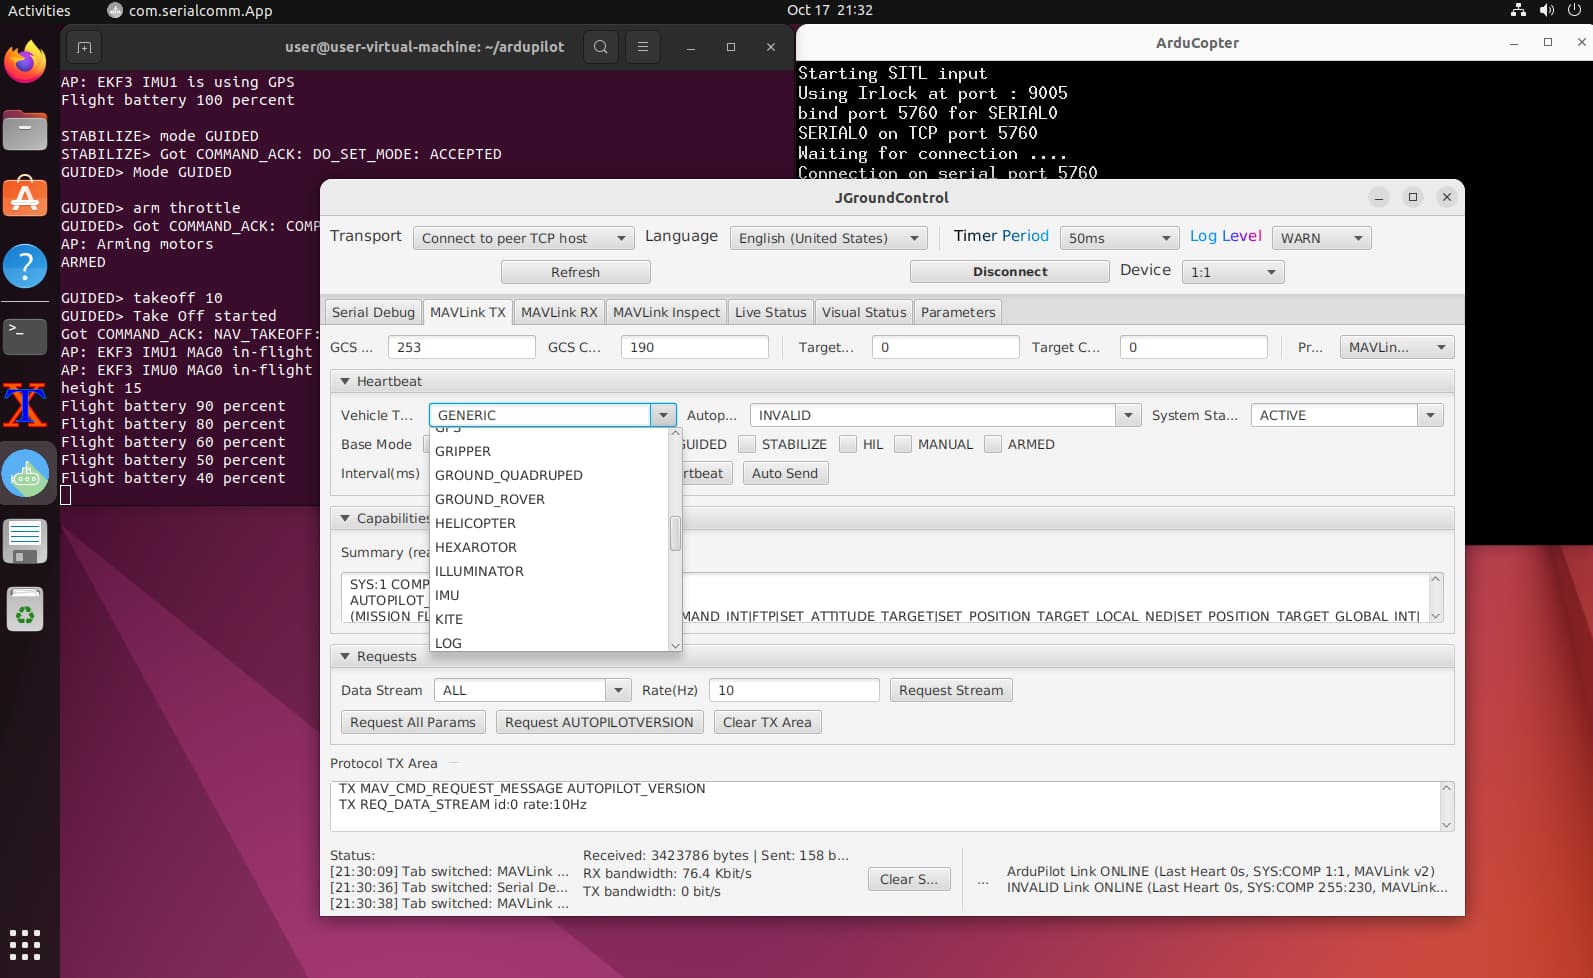Screen dimensions: 1593x978
Task: Open the Trash dock icon
Action: click(x=25, y=610)
